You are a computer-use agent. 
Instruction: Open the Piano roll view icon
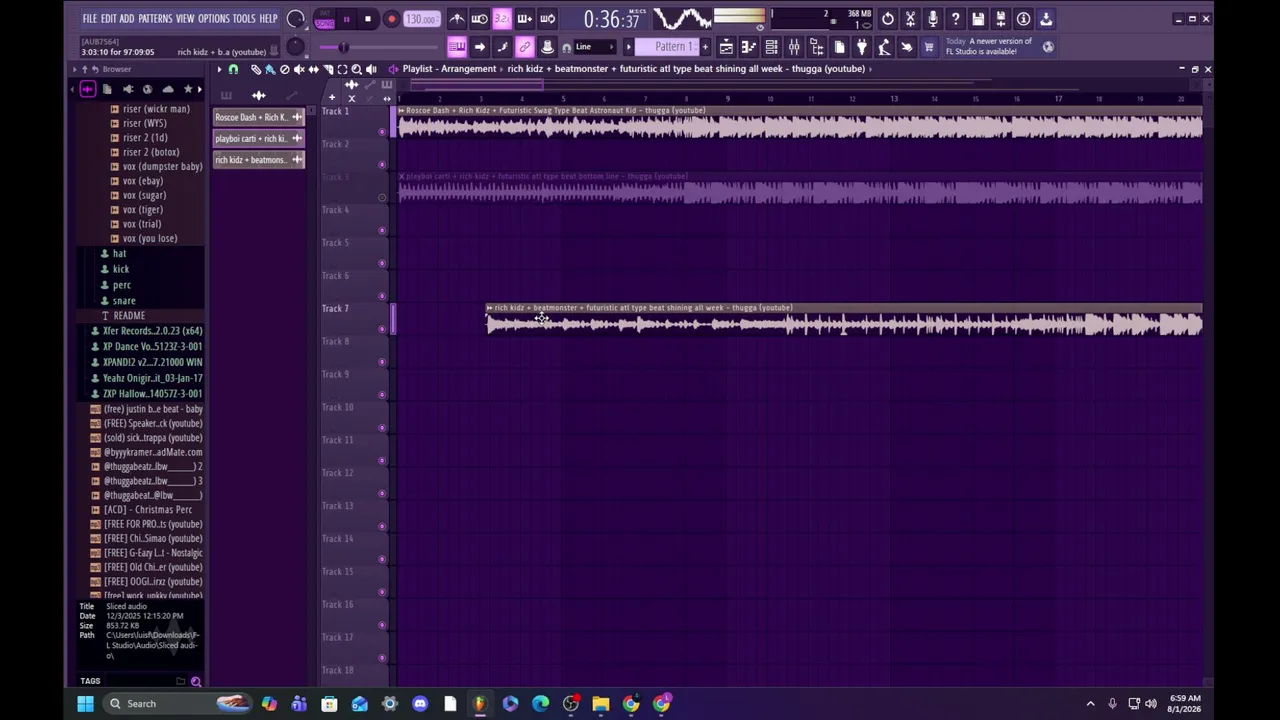click(748, 47)
